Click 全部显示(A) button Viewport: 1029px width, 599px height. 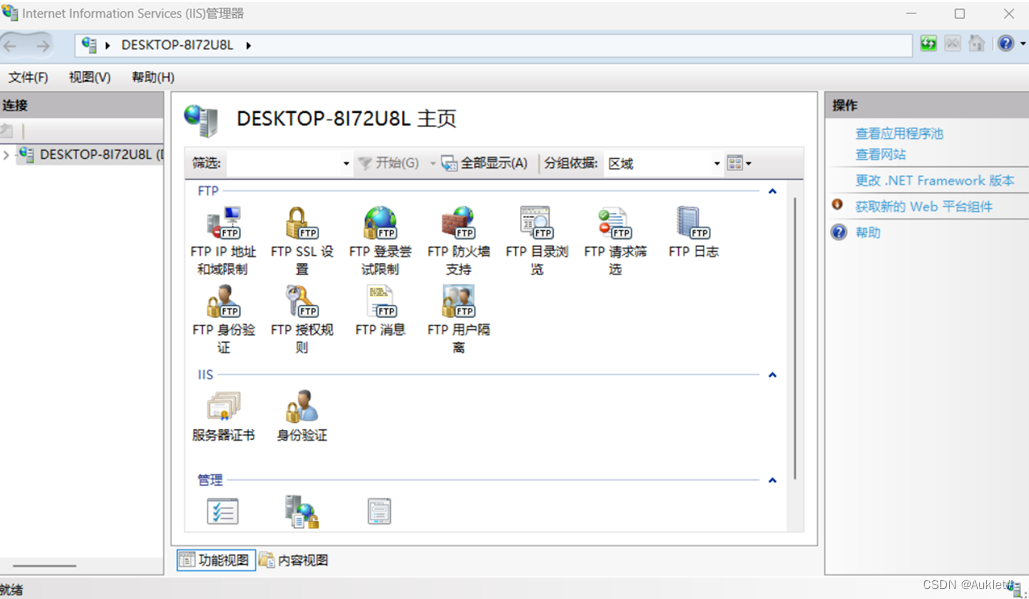tap(485, 163)
